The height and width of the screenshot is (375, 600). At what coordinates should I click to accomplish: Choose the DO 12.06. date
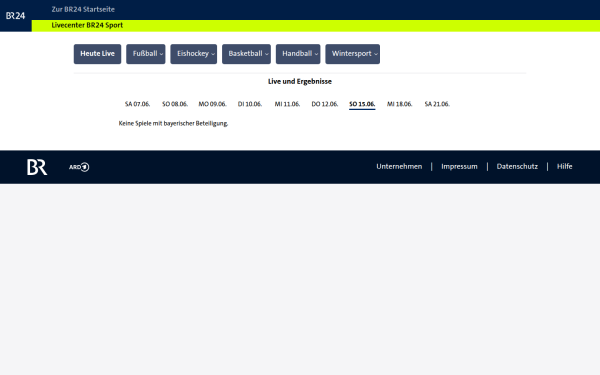coord(325,104)
